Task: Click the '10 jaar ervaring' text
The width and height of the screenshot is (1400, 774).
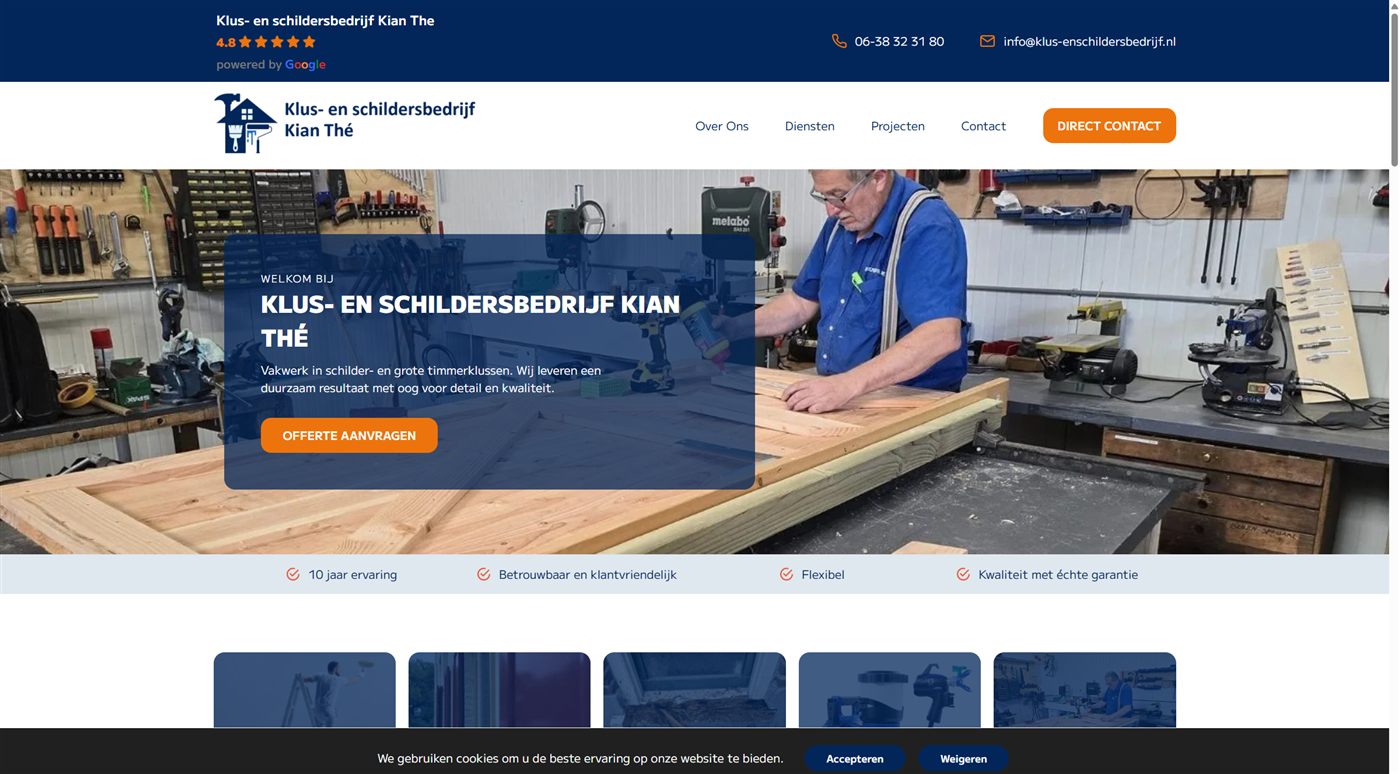Action: pos(353,575)
